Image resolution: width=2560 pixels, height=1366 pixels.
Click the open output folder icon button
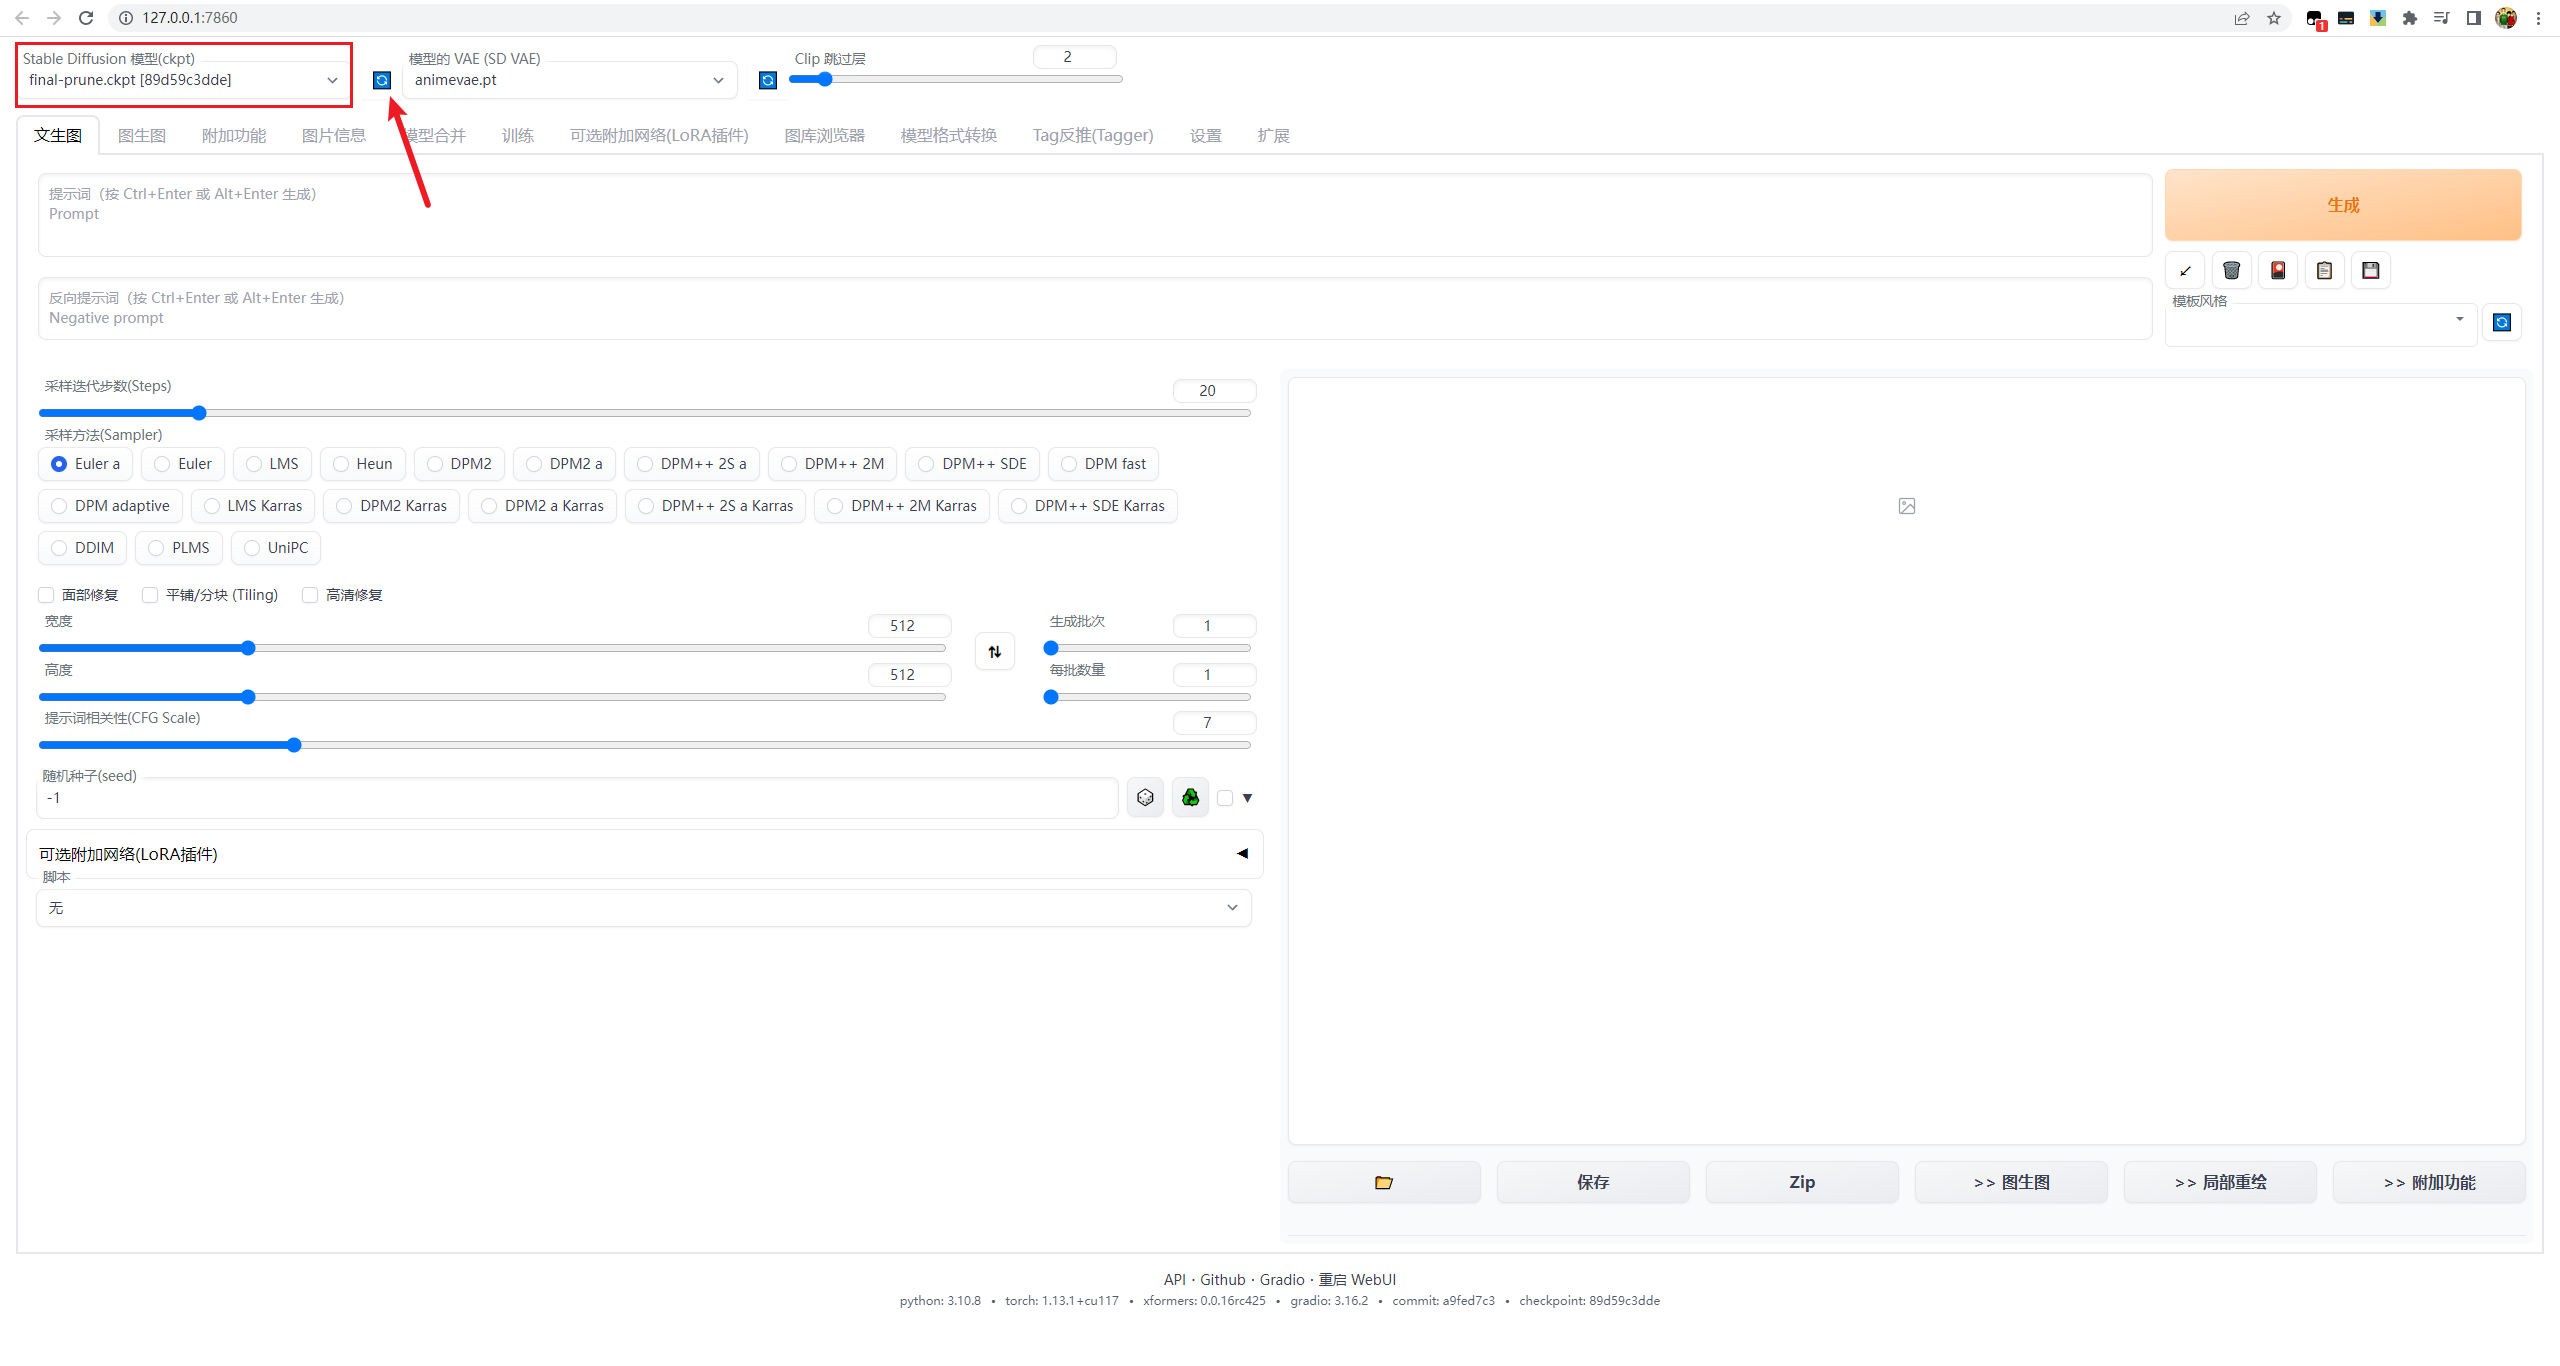[x=1383, y=1182]
